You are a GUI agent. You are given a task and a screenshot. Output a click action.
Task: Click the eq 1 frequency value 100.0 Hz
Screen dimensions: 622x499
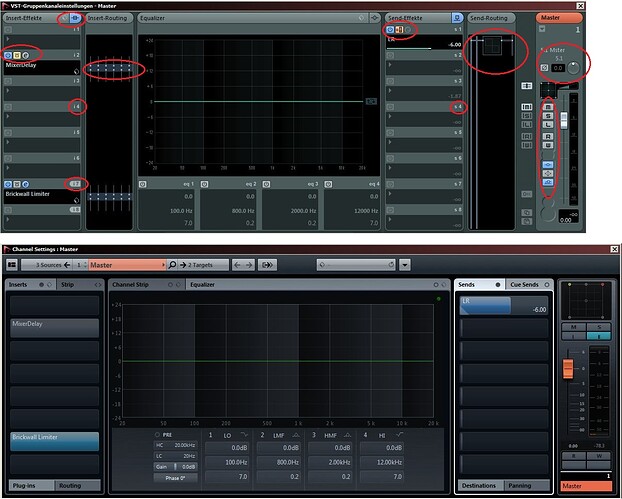coord(181,211)
